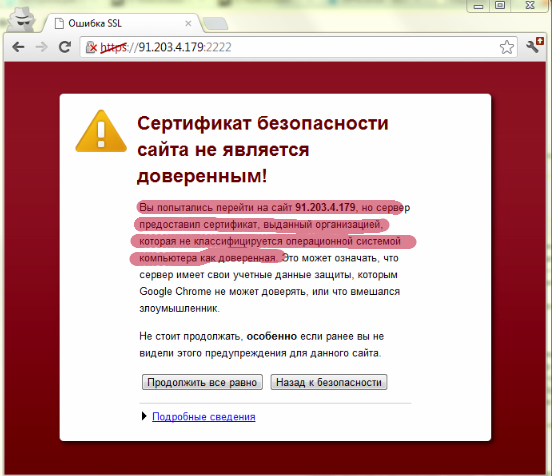The width and height of the screenshot is (552, 476).
Task: Maximize the browser window
Action: [x=500, y=5]
